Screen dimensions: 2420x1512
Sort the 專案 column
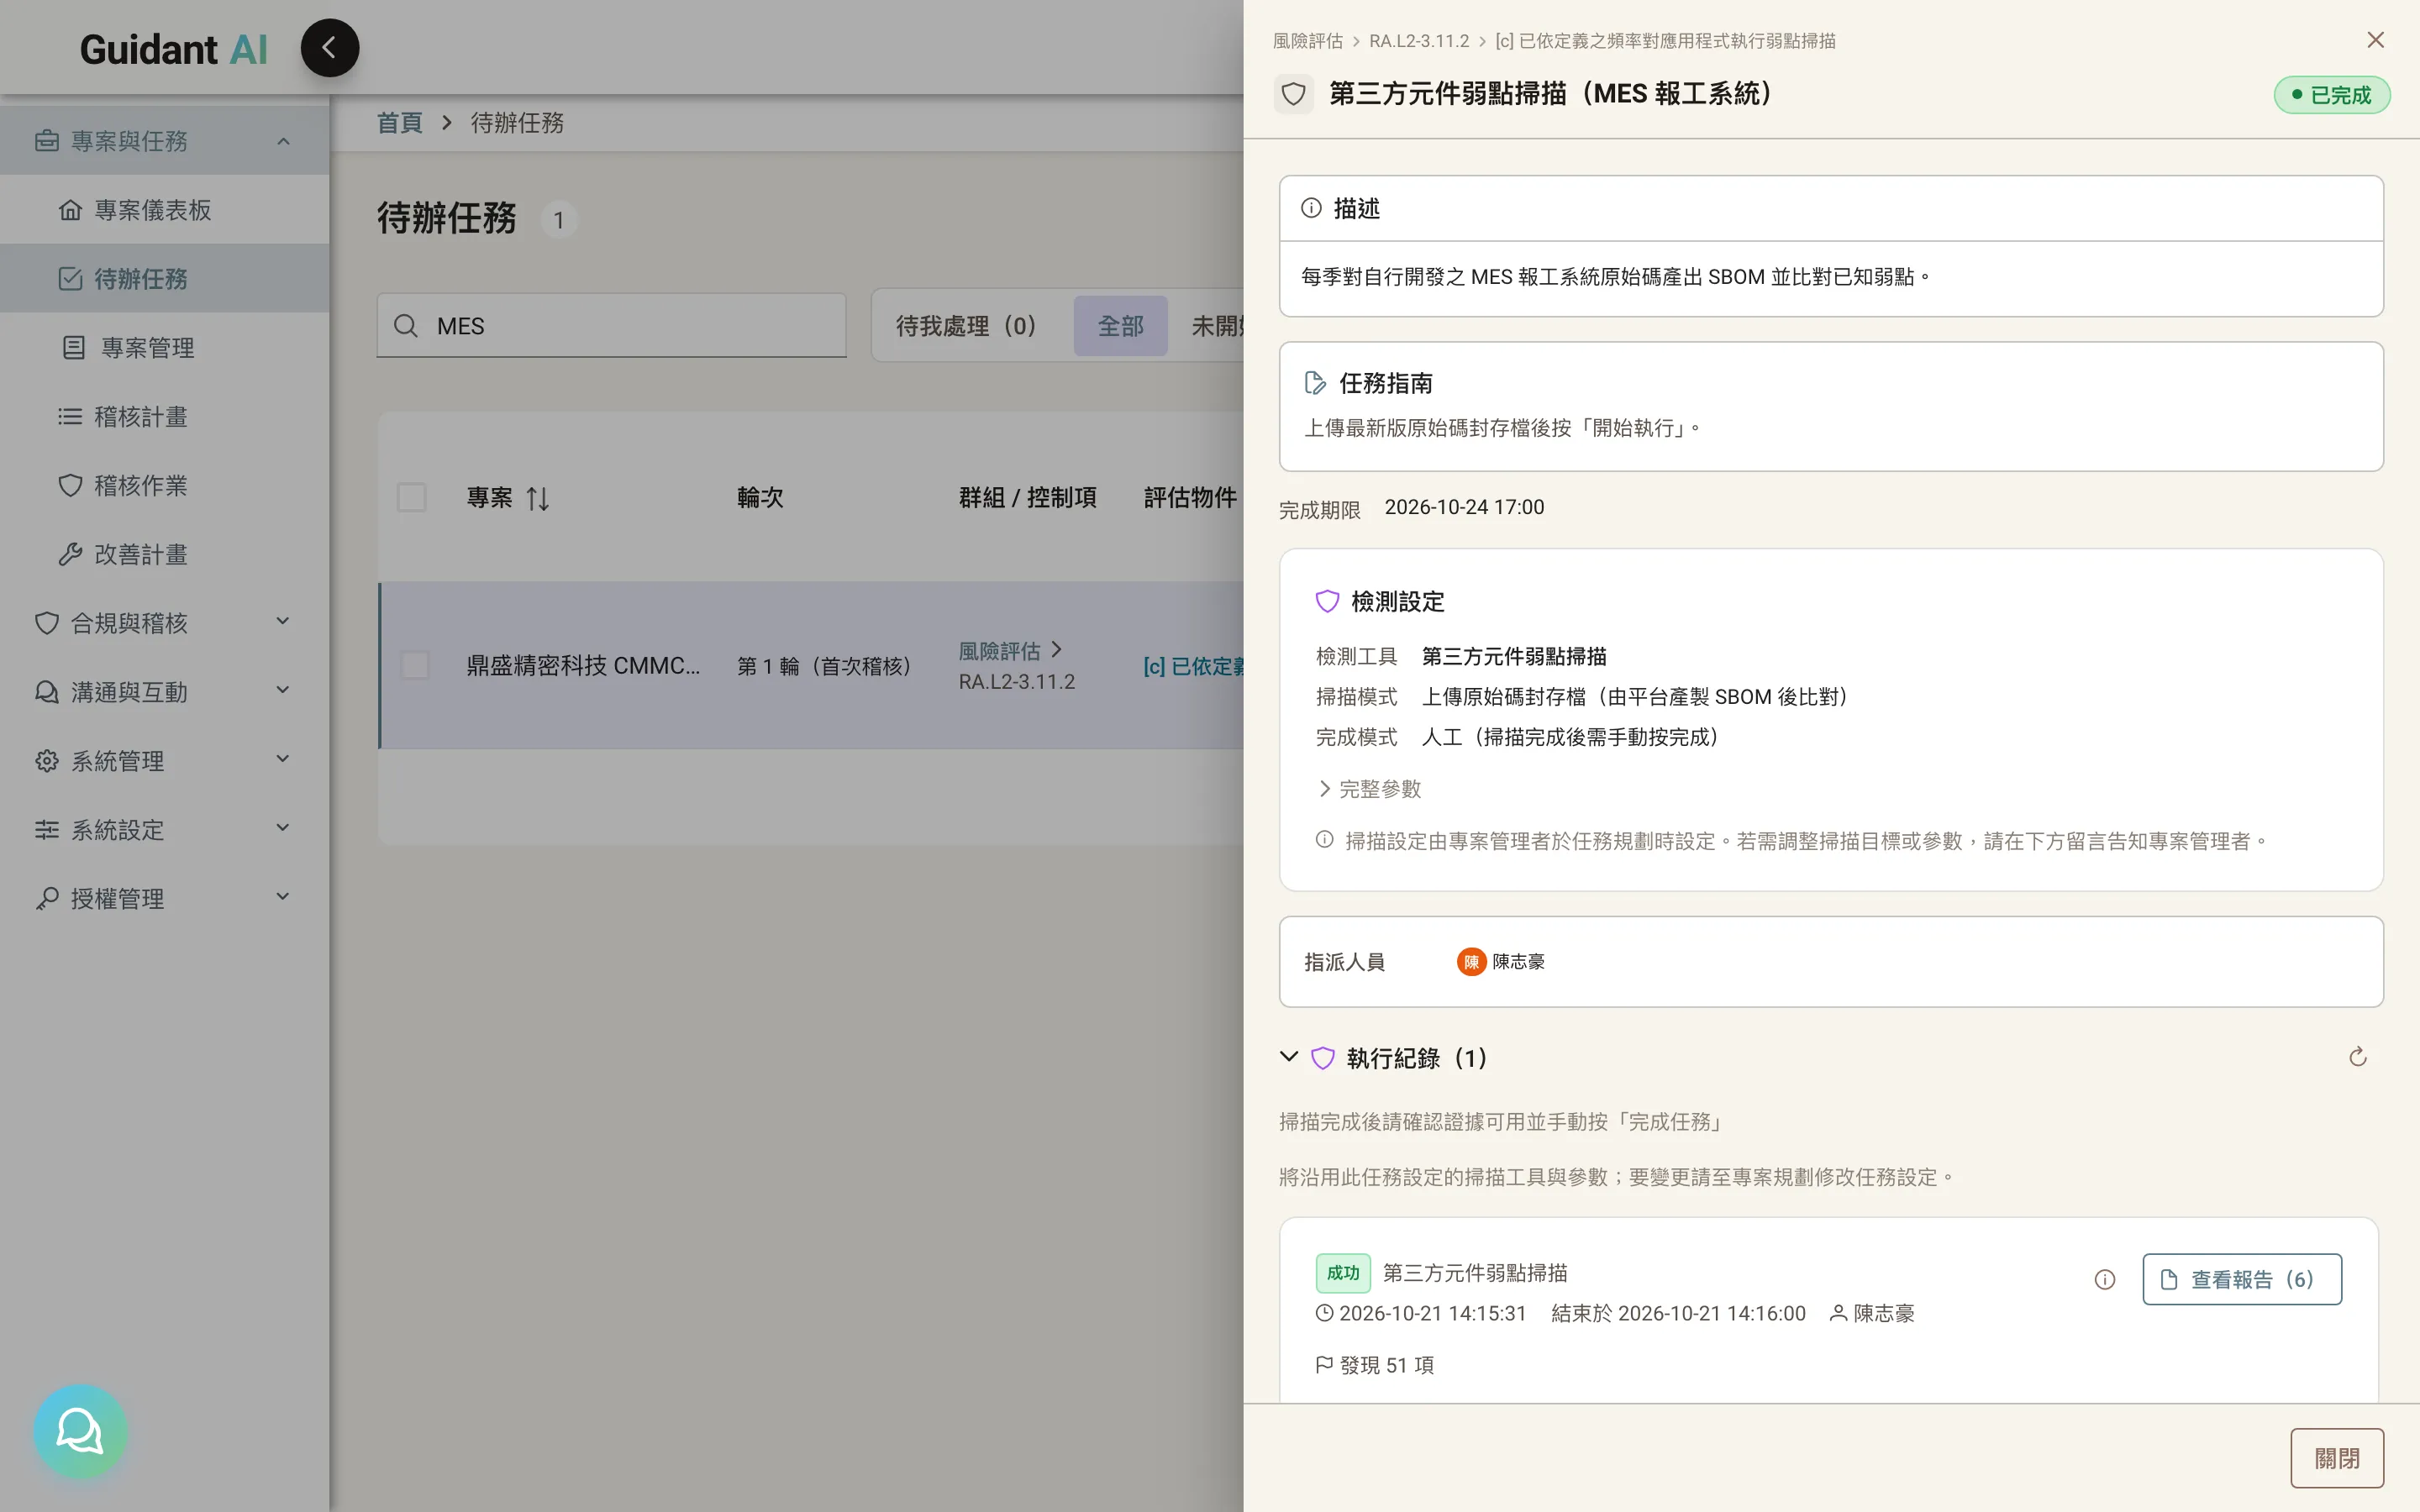(x=537, y=498)
